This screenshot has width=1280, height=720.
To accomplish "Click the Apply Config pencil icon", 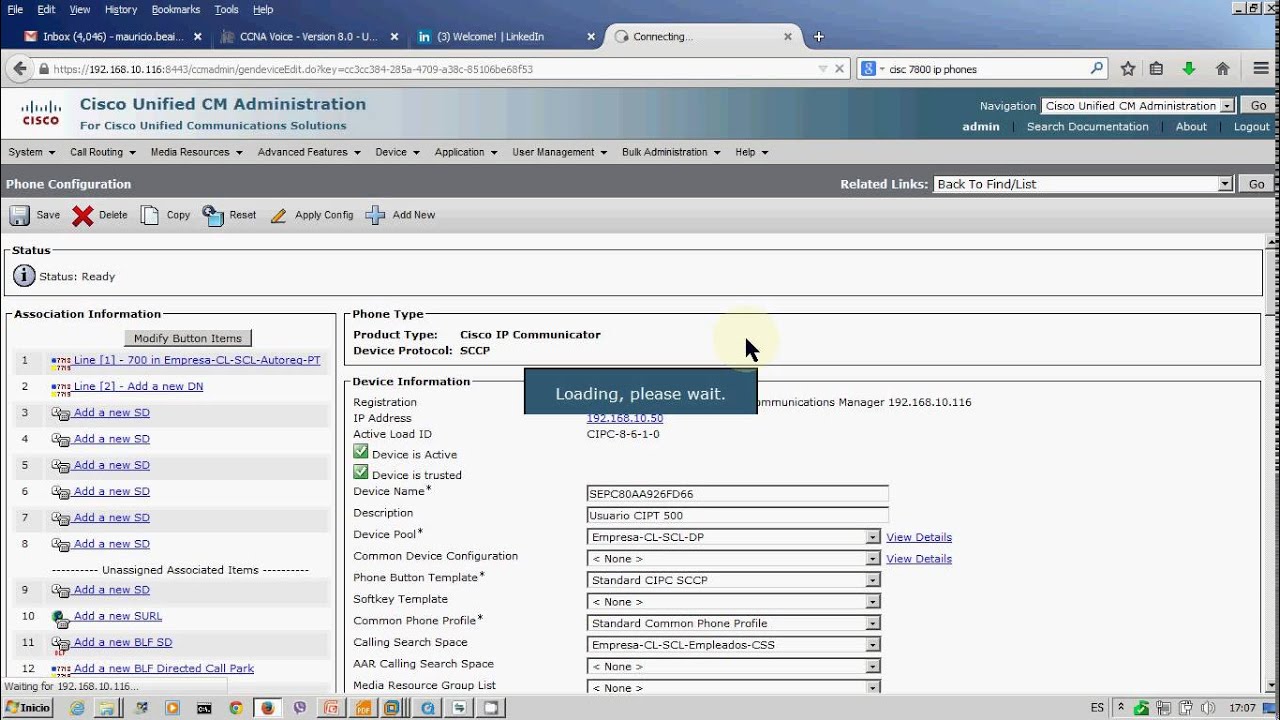I will click(x=278, y=215).
